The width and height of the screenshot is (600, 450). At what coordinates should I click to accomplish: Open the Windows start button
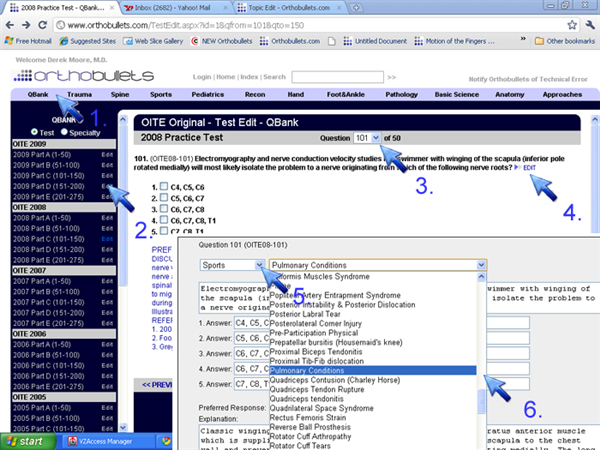coord(28,441)
